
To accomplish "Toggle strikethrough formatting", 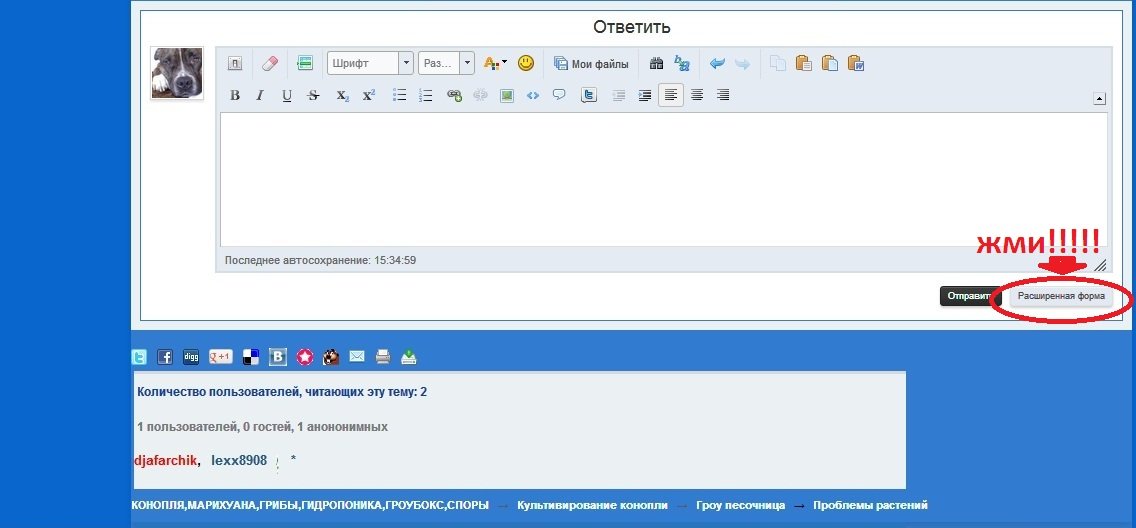I will 313,95.
